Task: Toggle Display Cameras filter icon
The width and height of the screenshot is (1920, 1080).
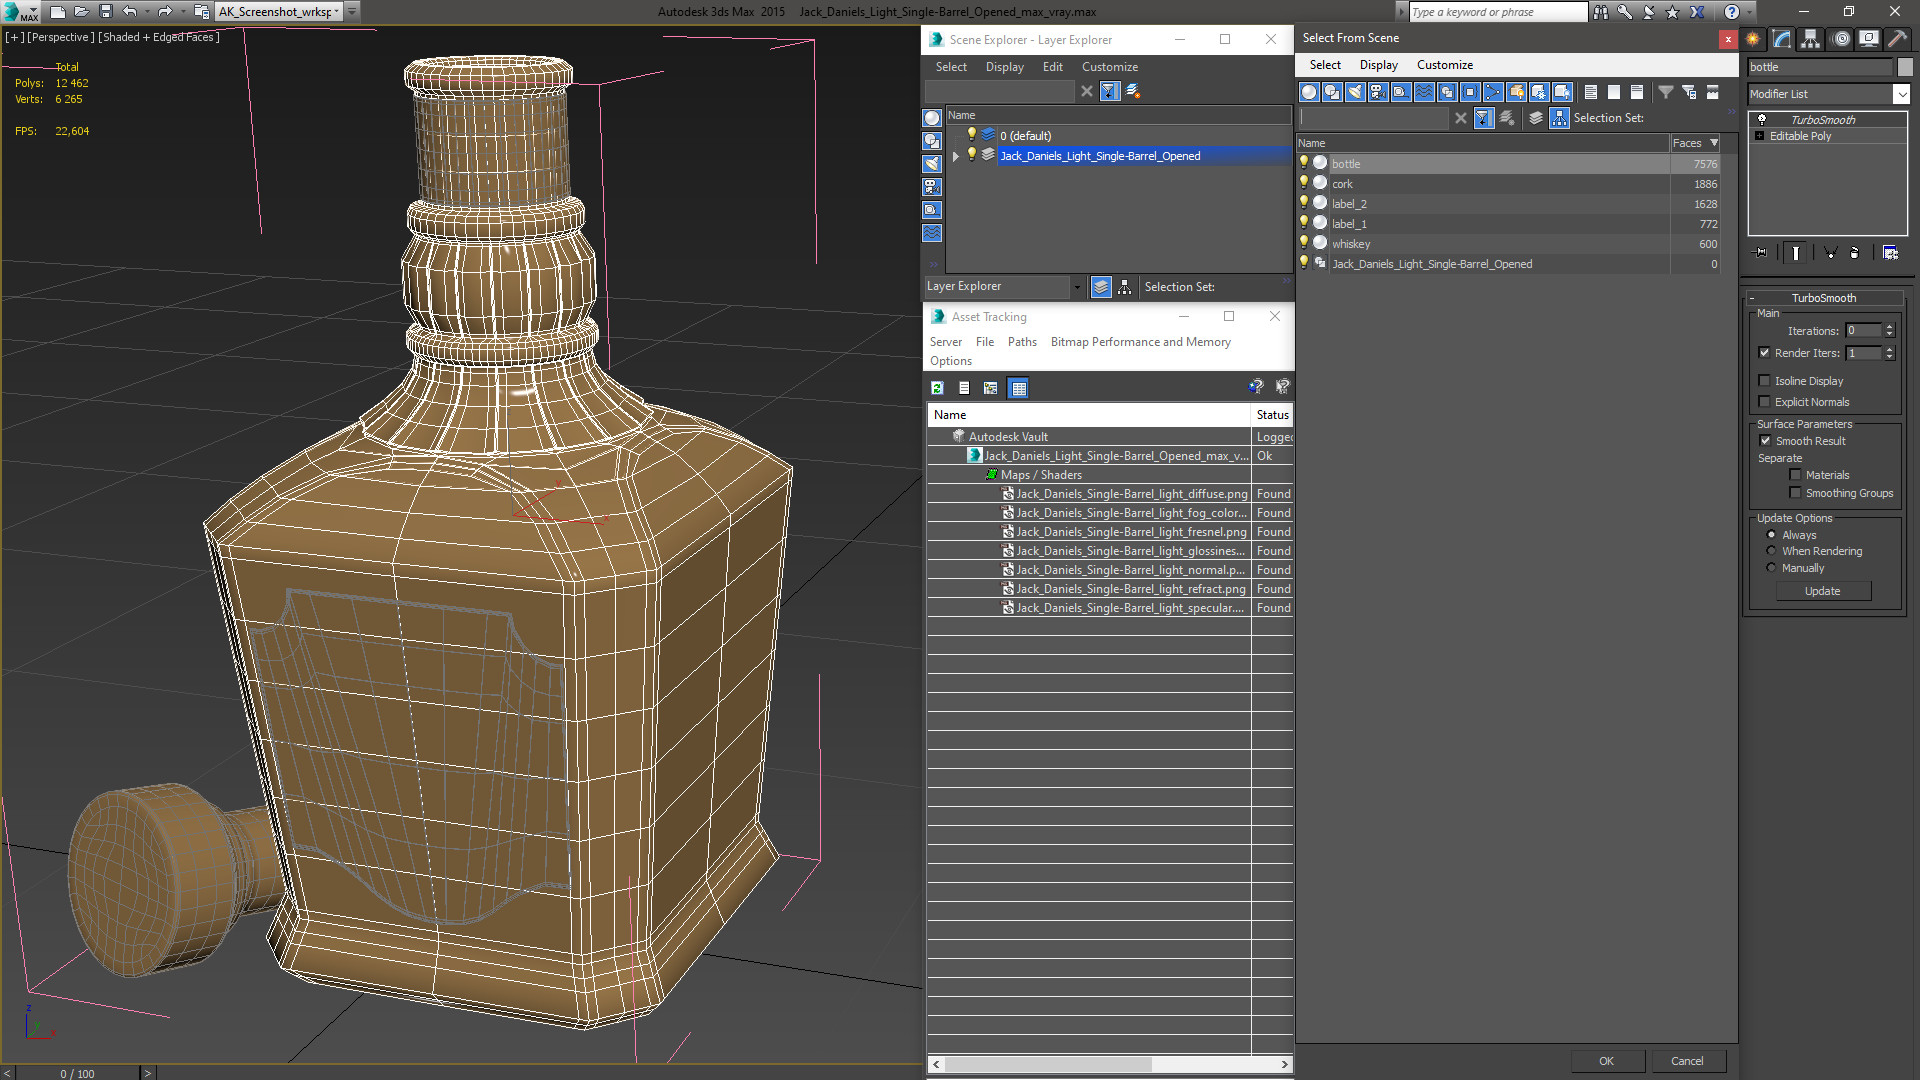Action: tap(1378, 92)
